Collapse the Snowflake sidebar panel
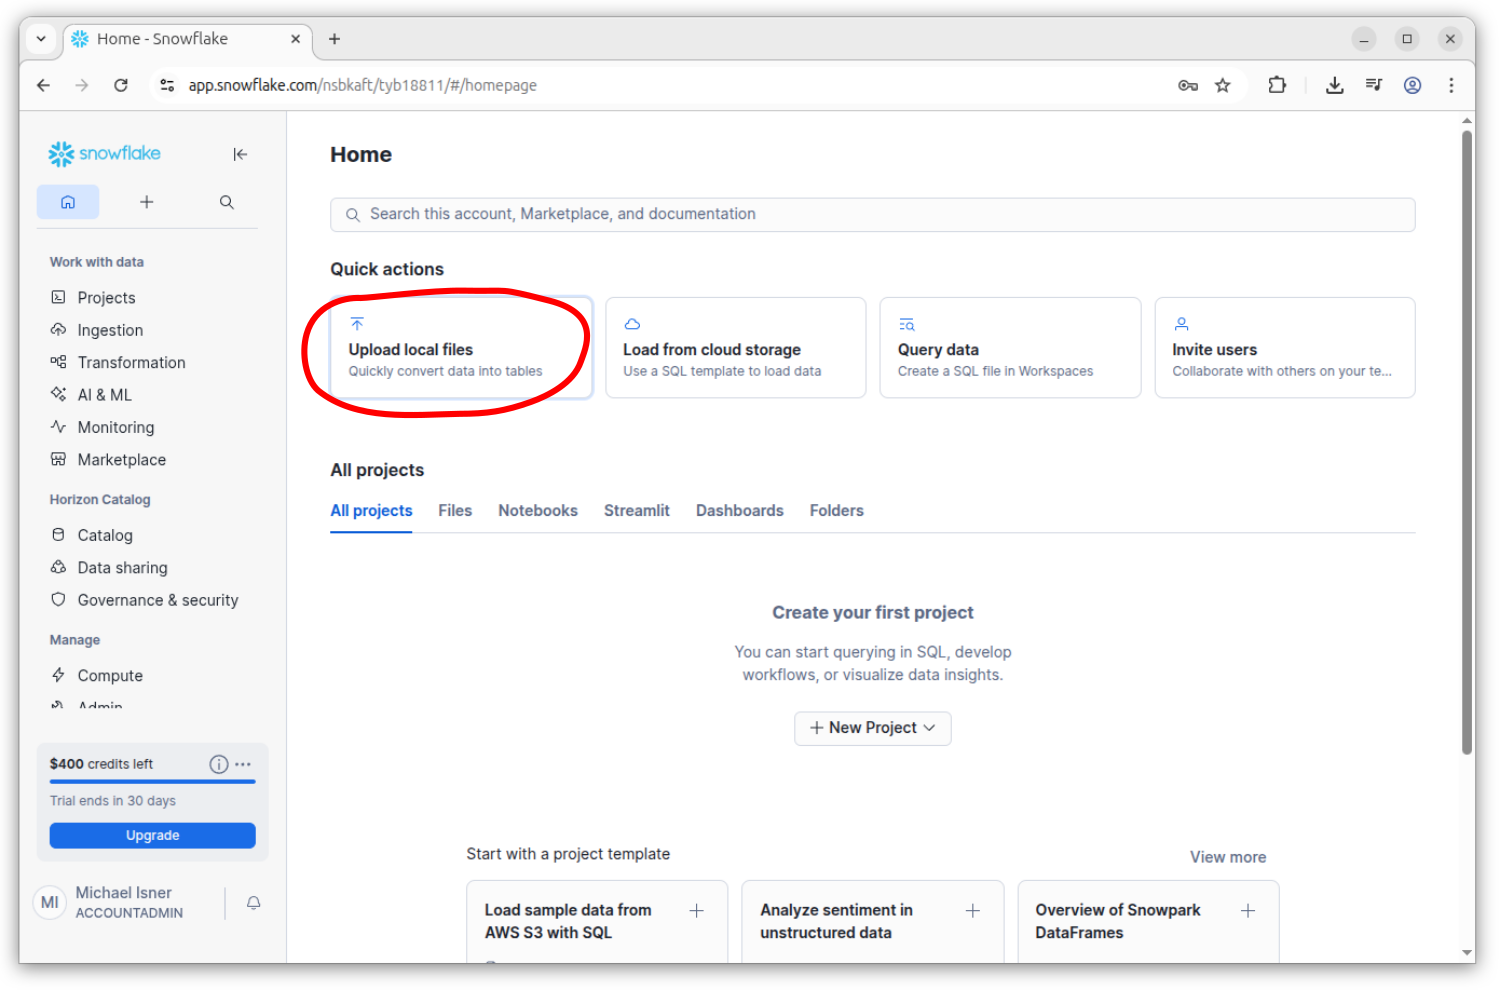This screenshot has height=990, width=1500. [240, 154]
